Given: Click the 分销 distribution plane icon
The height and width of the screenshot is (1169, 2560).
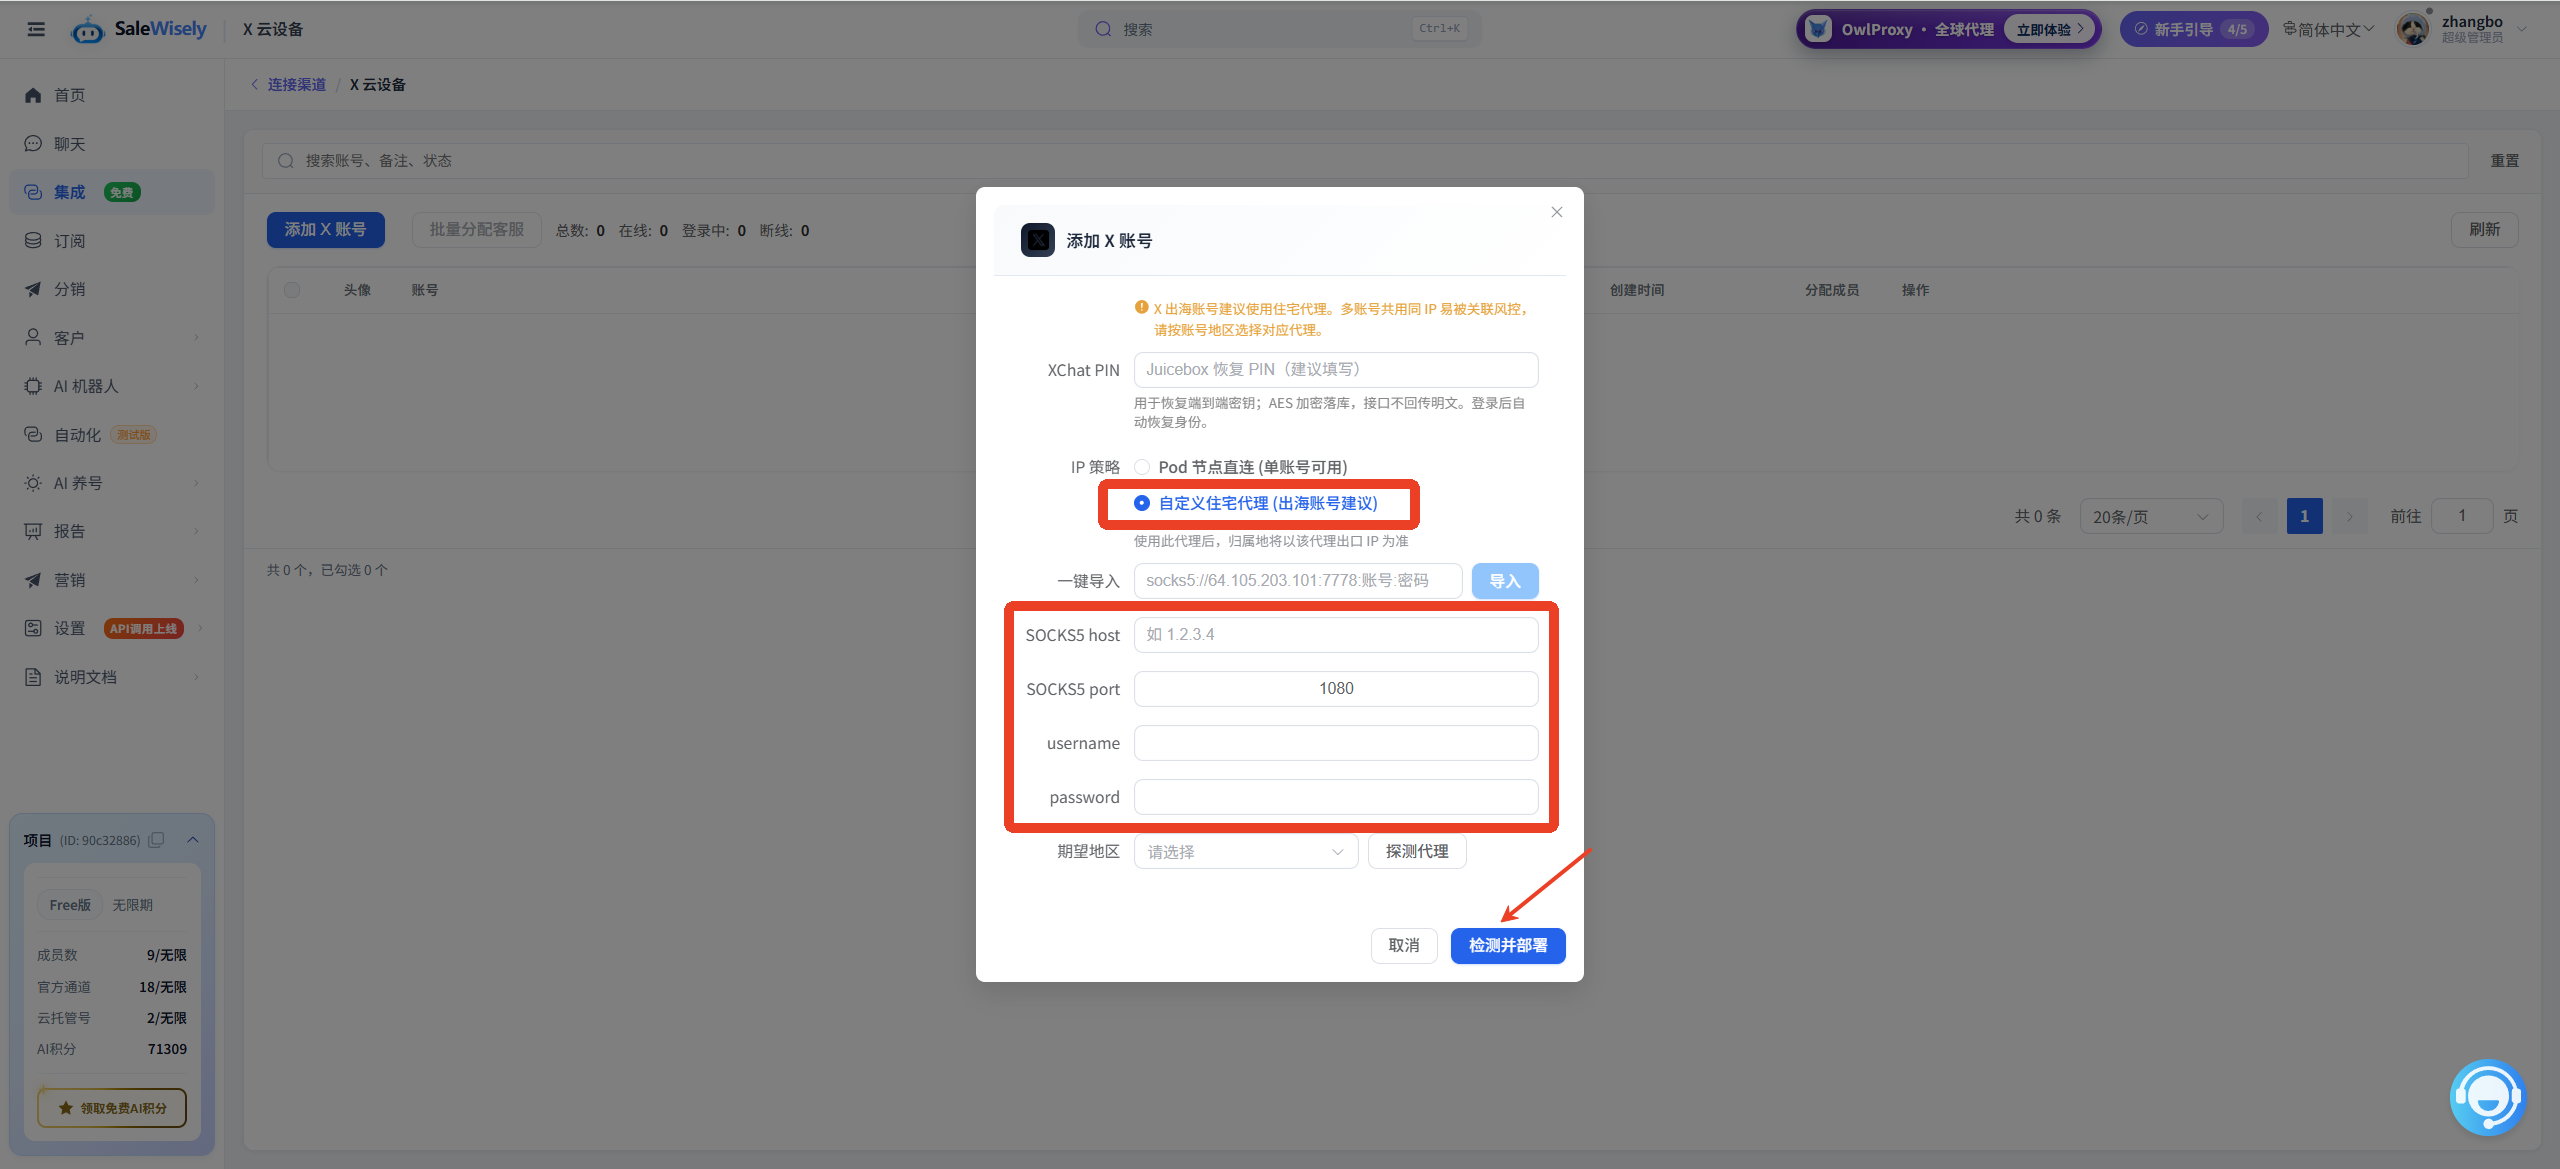Looking at the screenshot, I should [33, 289].
